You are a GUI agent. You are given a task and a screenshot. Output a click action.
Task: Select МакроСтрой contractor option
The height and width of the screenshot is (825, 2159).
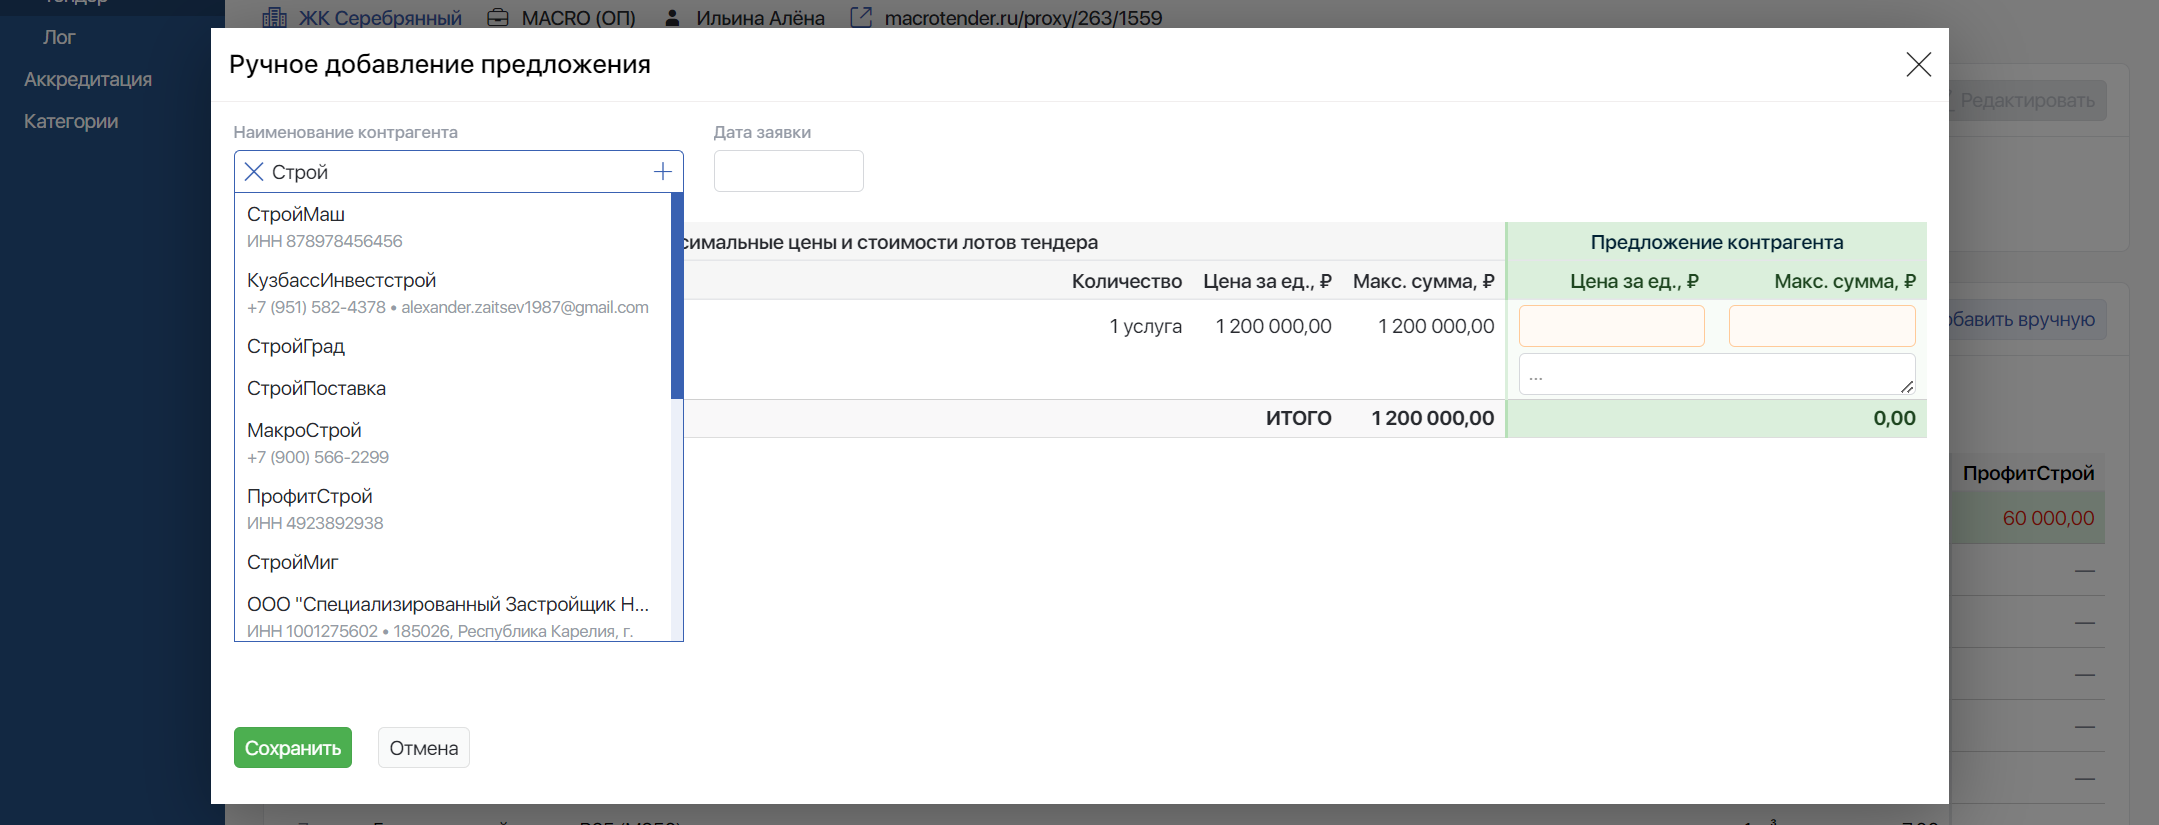[304, 431]
